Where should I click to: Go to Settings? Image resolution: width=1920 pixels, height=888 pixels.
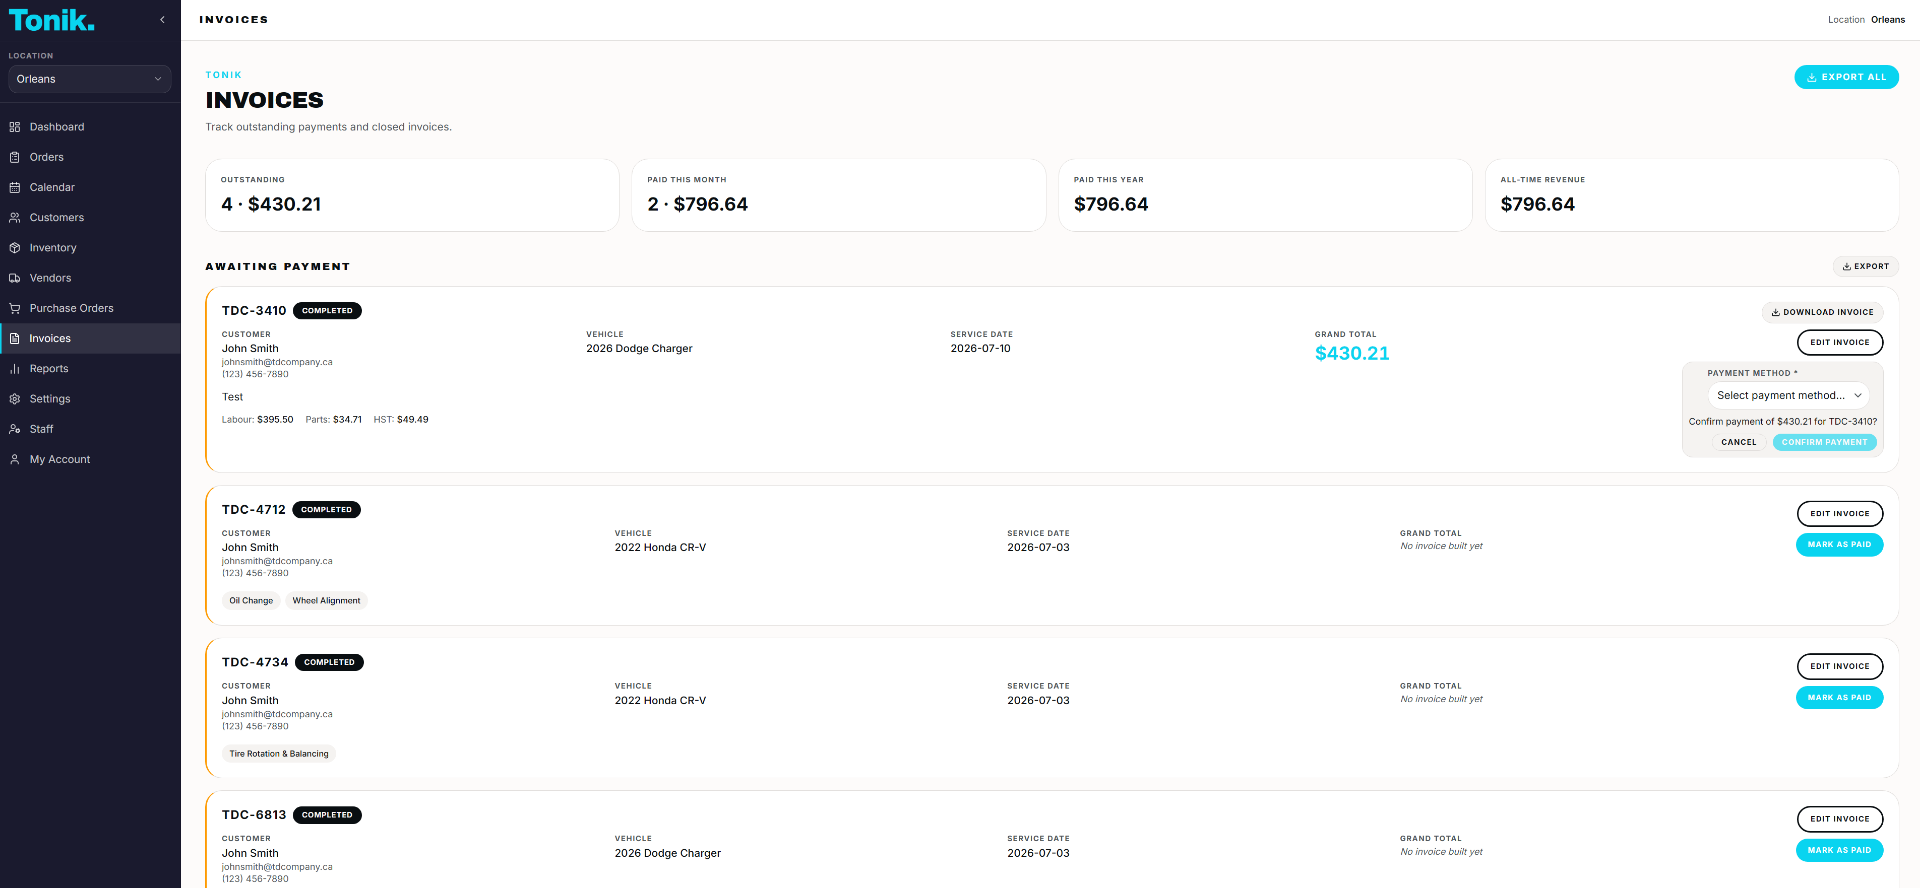click(x=90, y=399)
